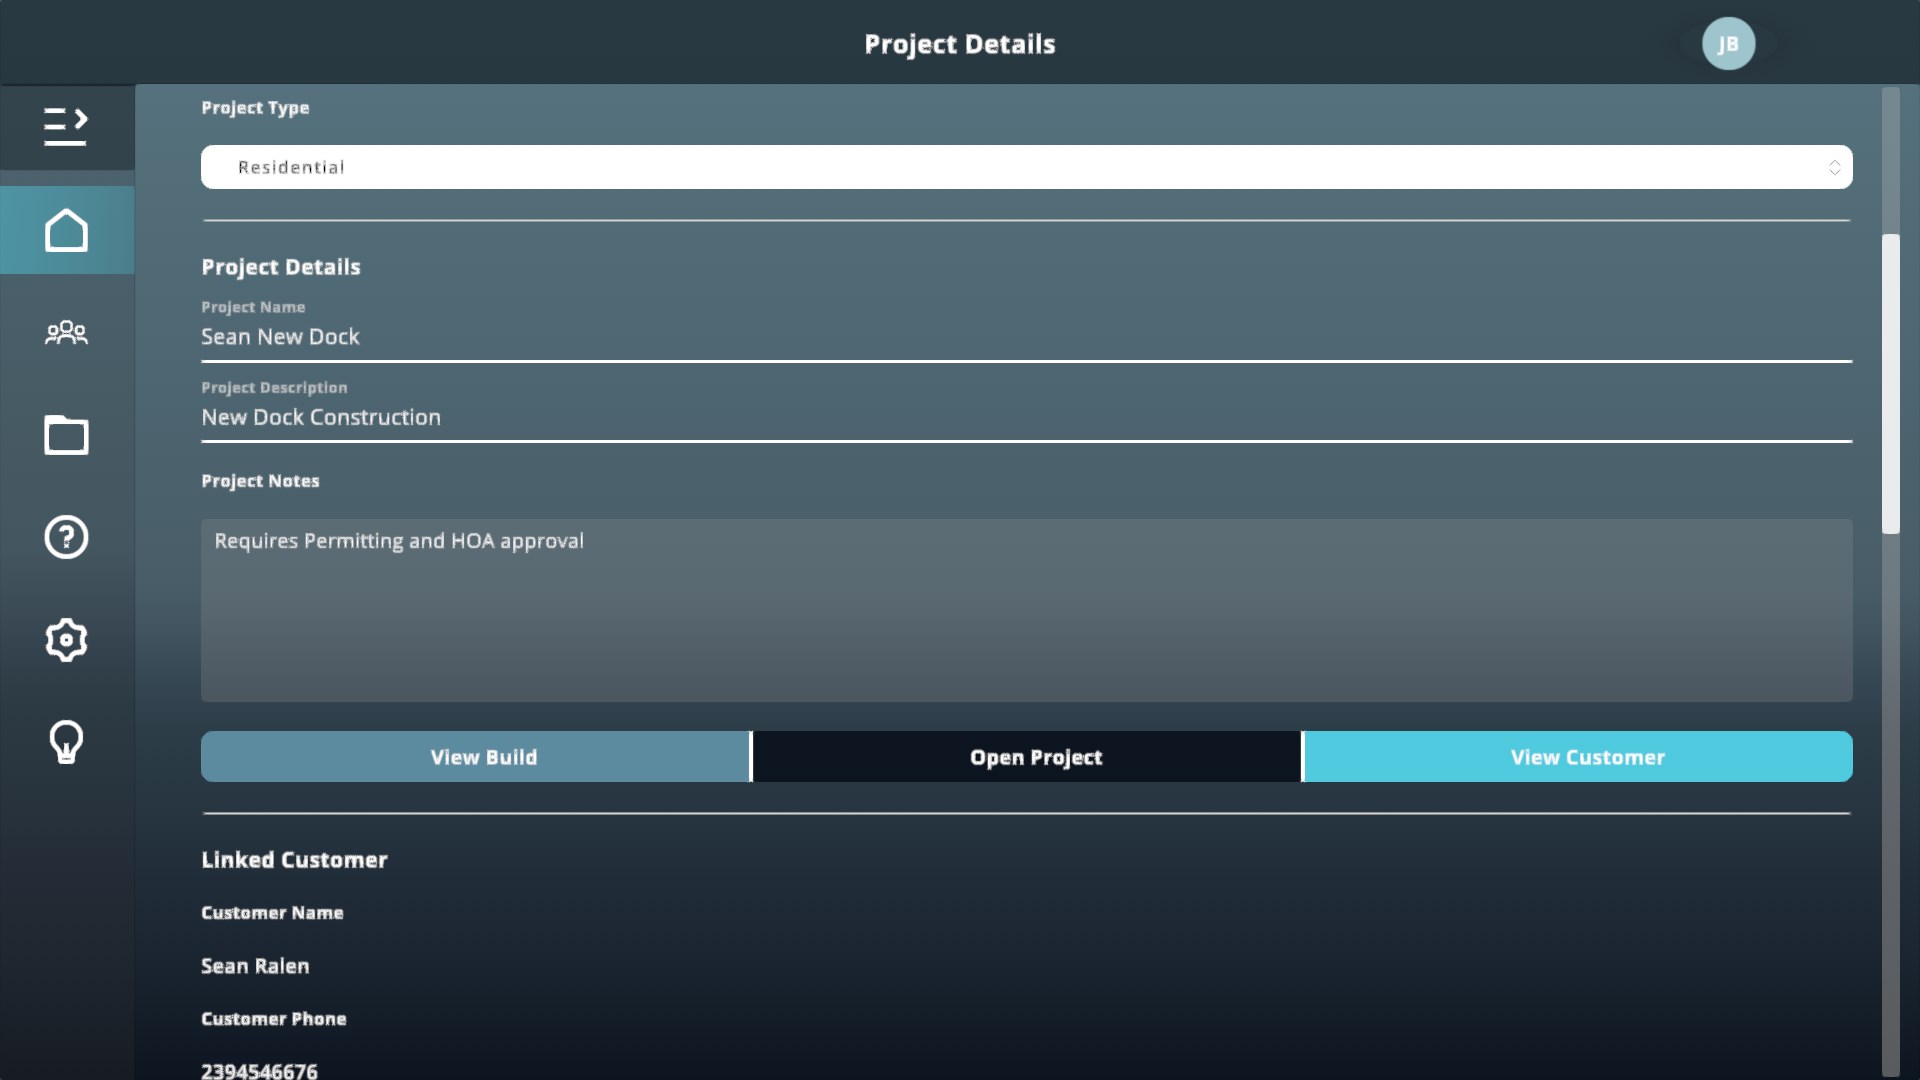
Task: Open the Settings gear icon
Action: point(66,640)
